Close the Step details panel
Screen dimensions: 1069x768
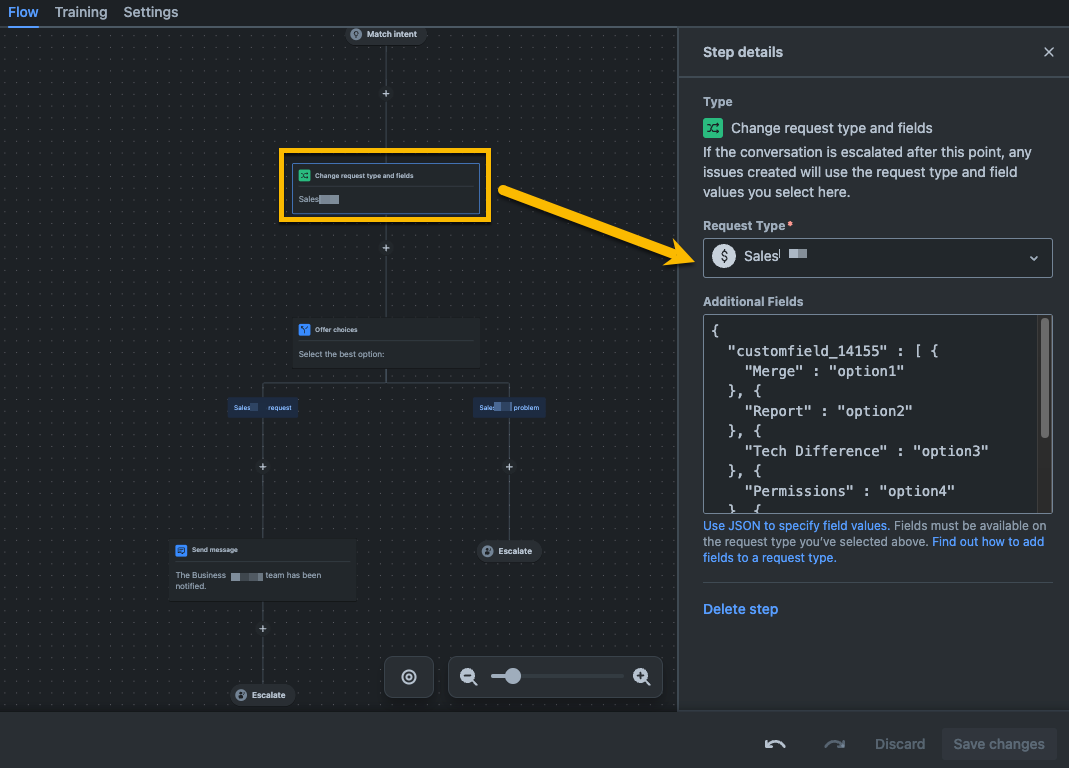click(x=1049, y=53)
